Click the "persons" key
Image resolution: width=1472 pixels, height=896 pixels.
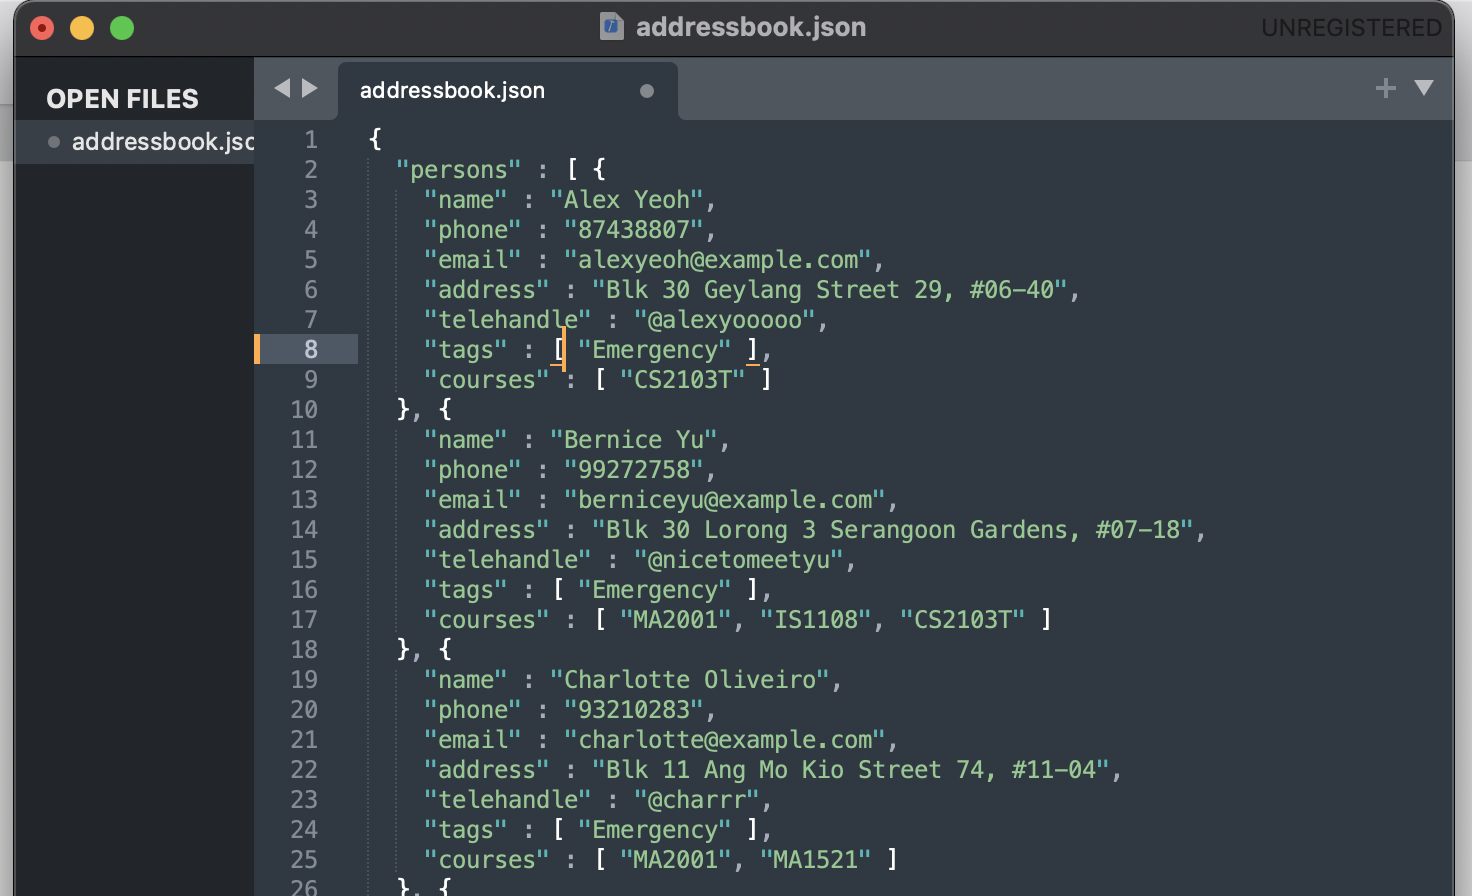click(459, 169)
